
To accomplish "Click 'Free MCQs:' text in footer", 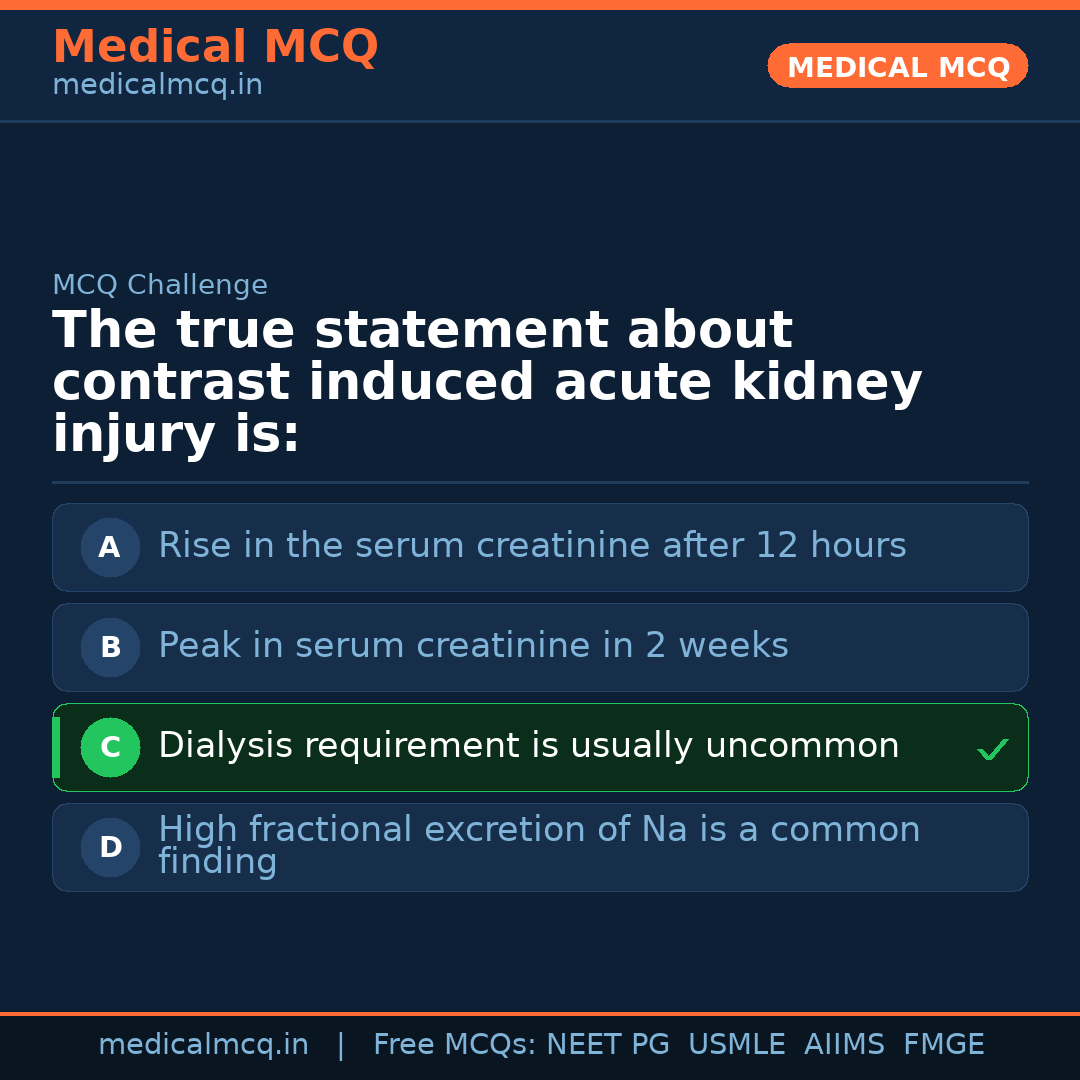I will click(454, 1045).
